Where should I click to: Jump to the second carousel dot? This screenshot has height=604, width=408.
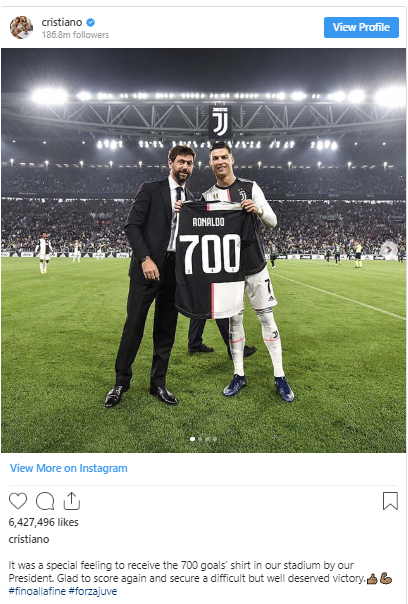200,439
